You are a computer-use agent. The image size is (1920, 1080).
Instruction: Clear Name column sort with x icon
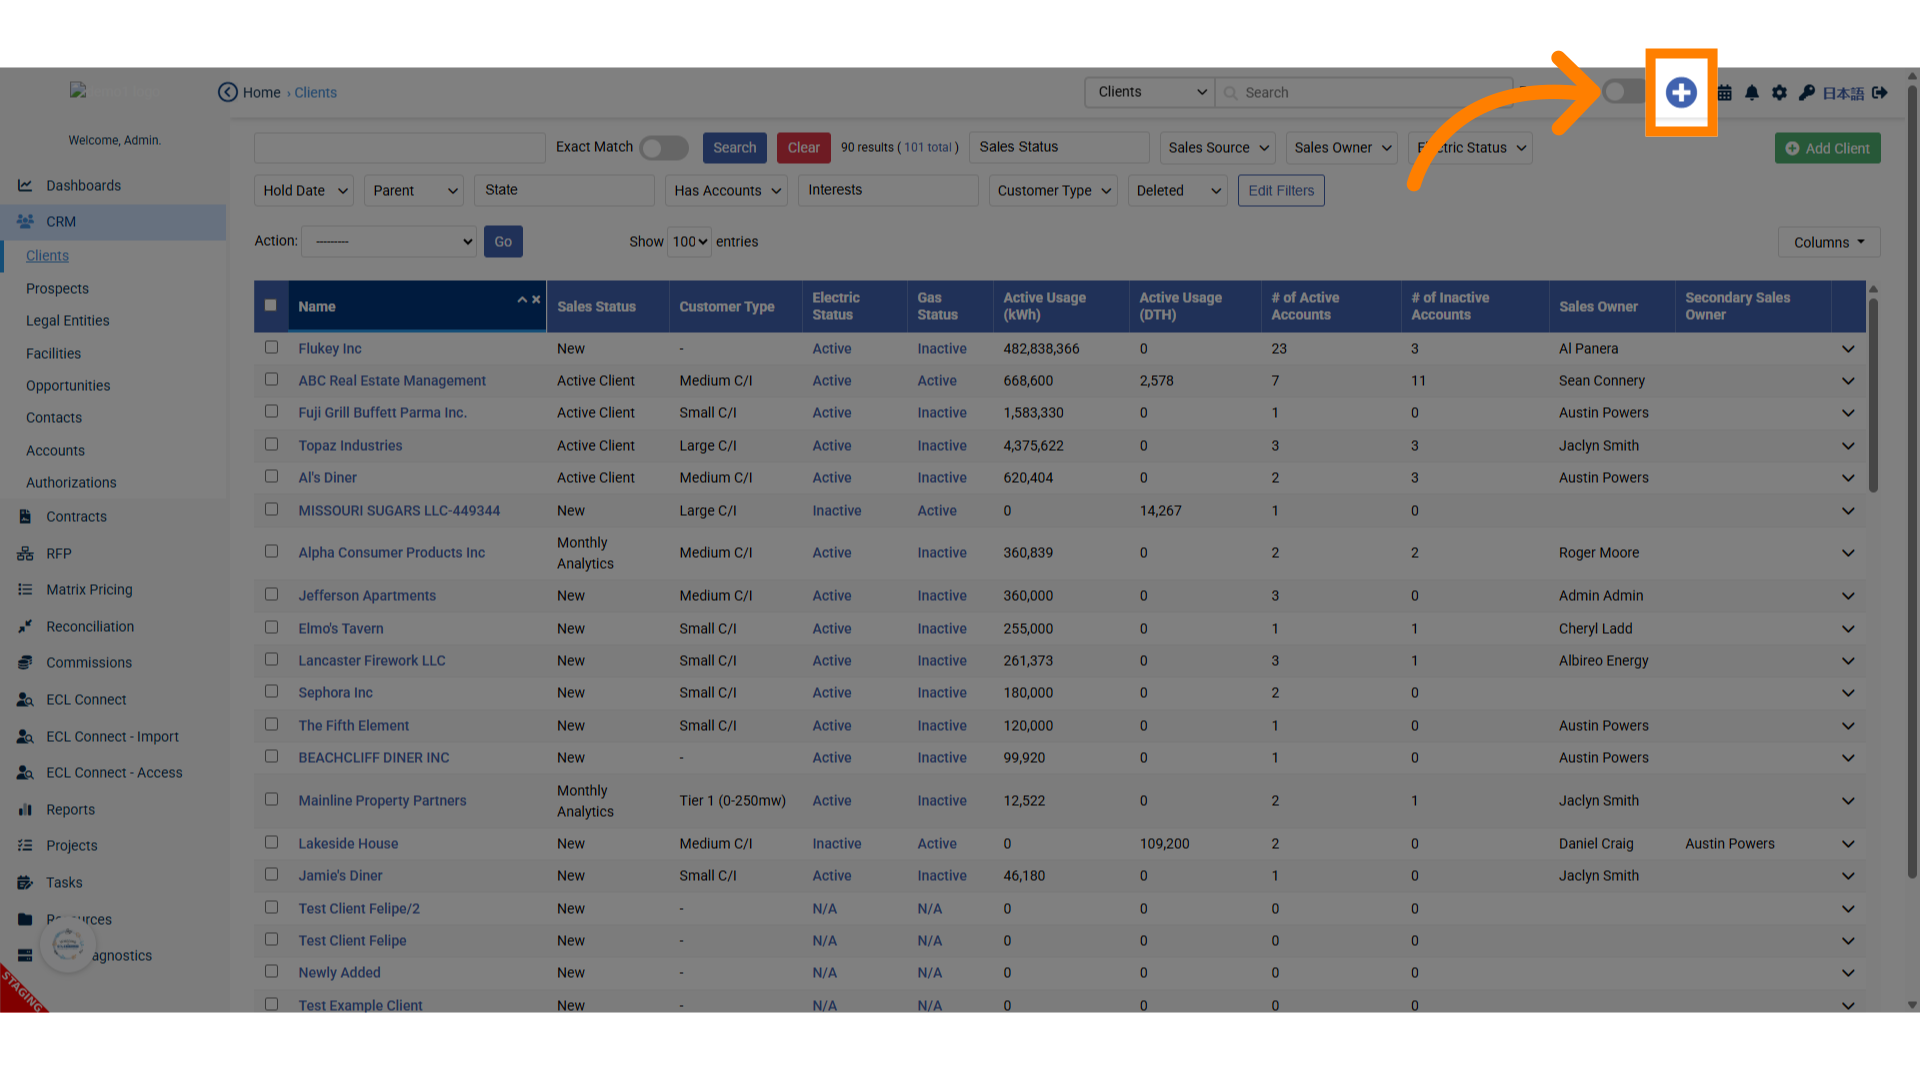536,299
